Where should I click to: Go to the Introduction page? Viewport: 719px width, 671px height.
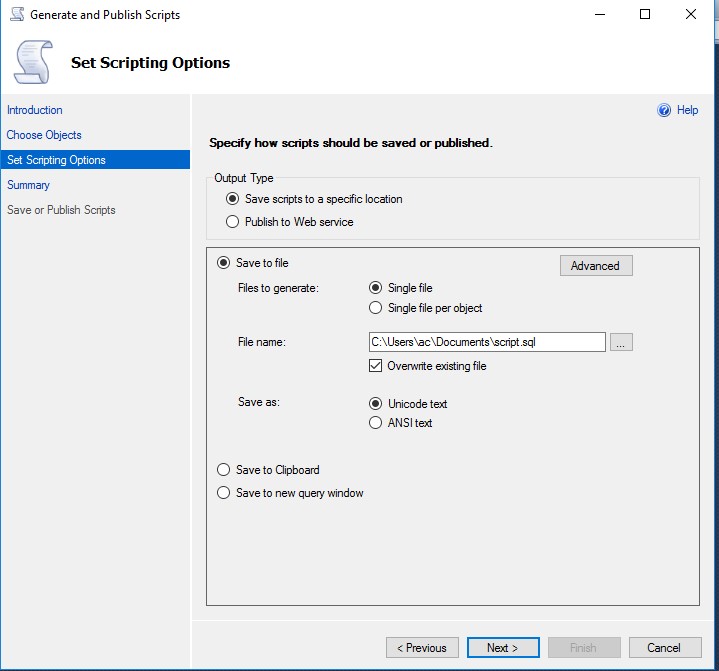coord(35,110)
